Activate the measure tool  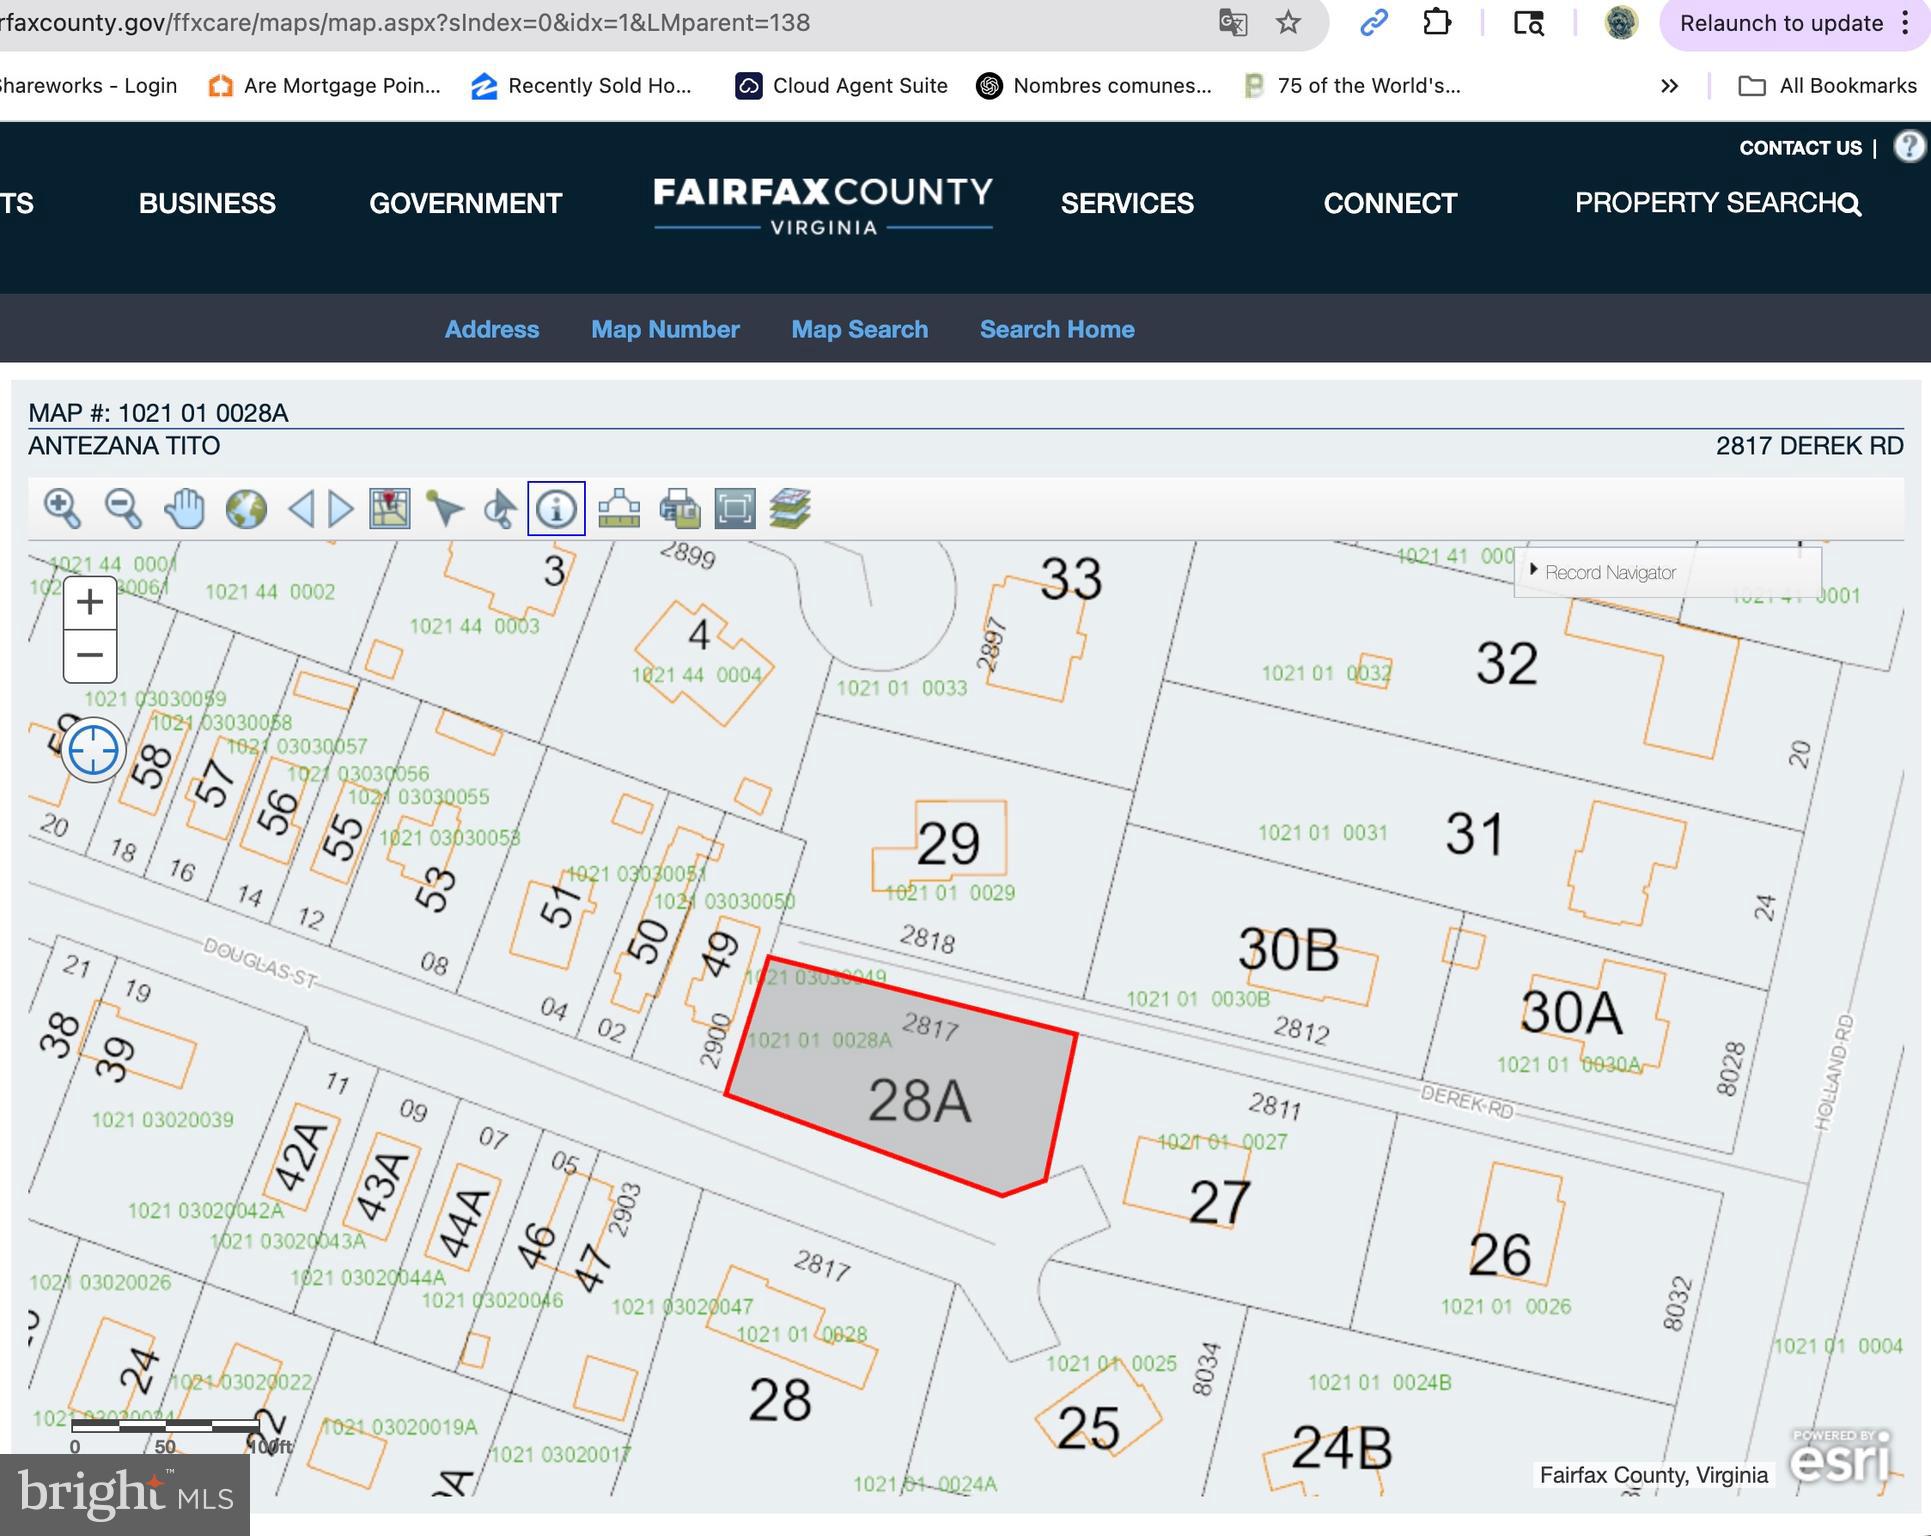(619, 509)
